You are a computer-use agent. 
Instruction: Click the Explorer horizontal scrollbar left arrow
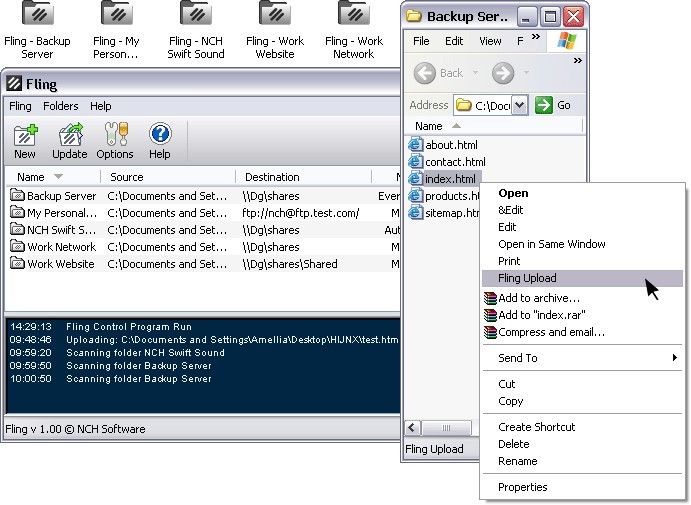tap(412, 427)
